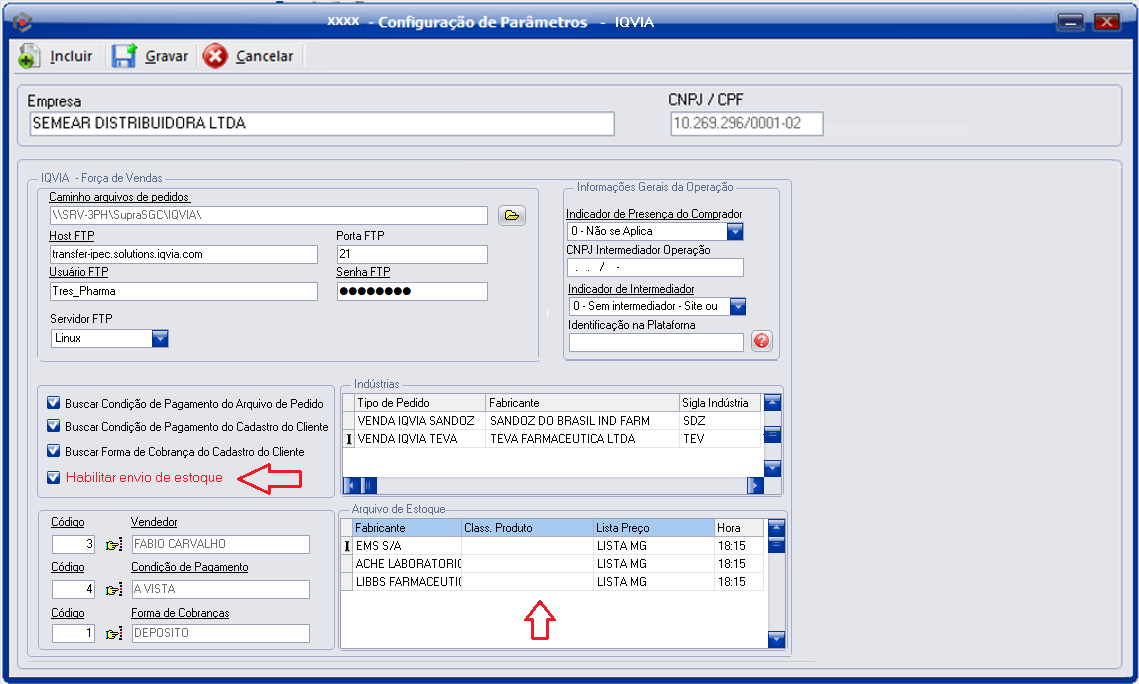The image size is (1139, 684).
Task: Select the ACHE LABORATORIO stock row
Action: [407, 564]
